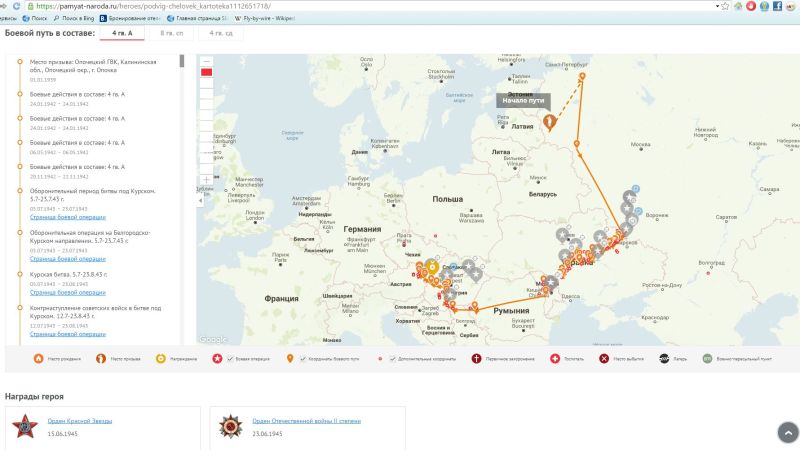Viewport: 800px width, 450px height.
Task: Click the Первичное захоронение cross icon
Action: pos(476,359)
